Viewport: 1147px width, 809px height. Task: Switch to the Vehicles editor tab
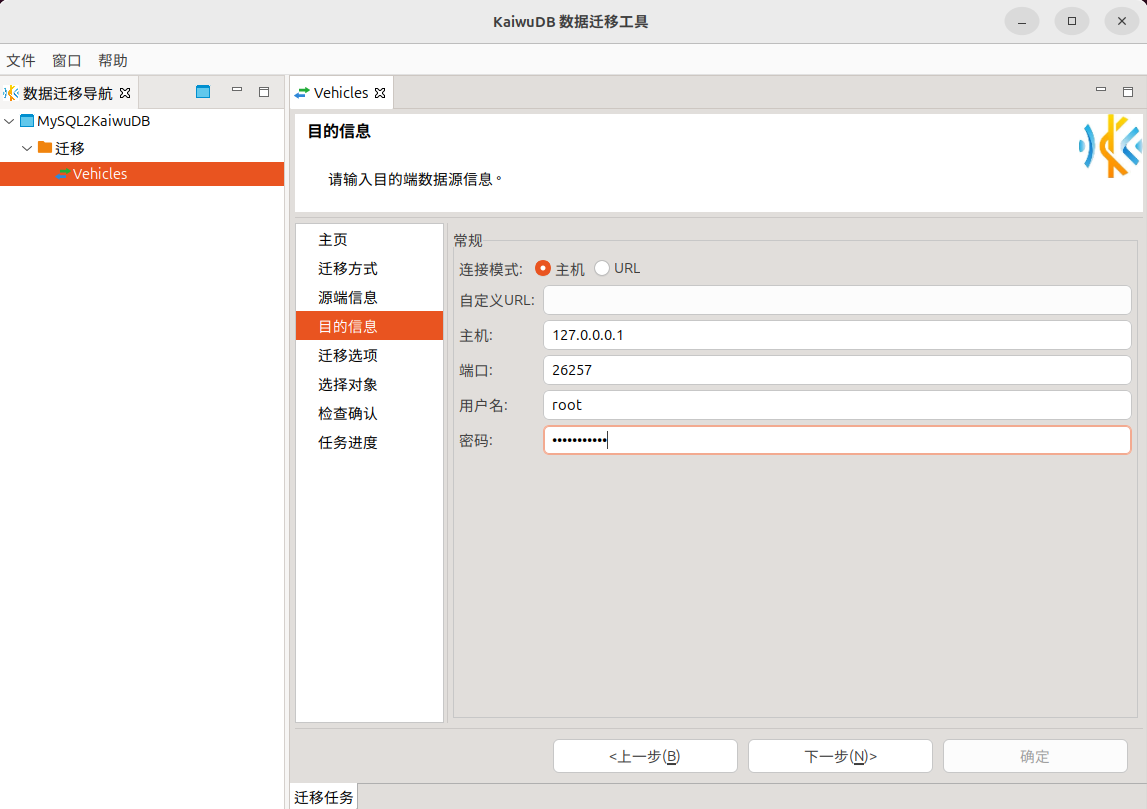[342, 93]
